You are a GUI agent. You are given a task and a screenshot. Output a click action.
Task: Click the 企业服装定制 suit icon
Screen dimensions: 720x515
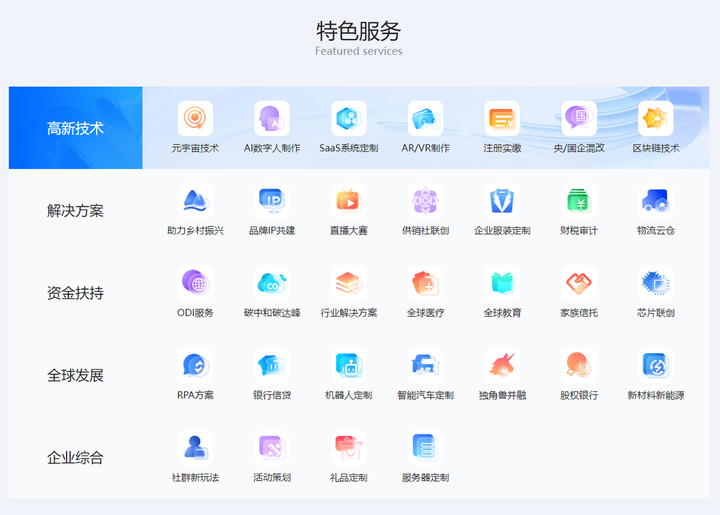click(x=502, y=201)
